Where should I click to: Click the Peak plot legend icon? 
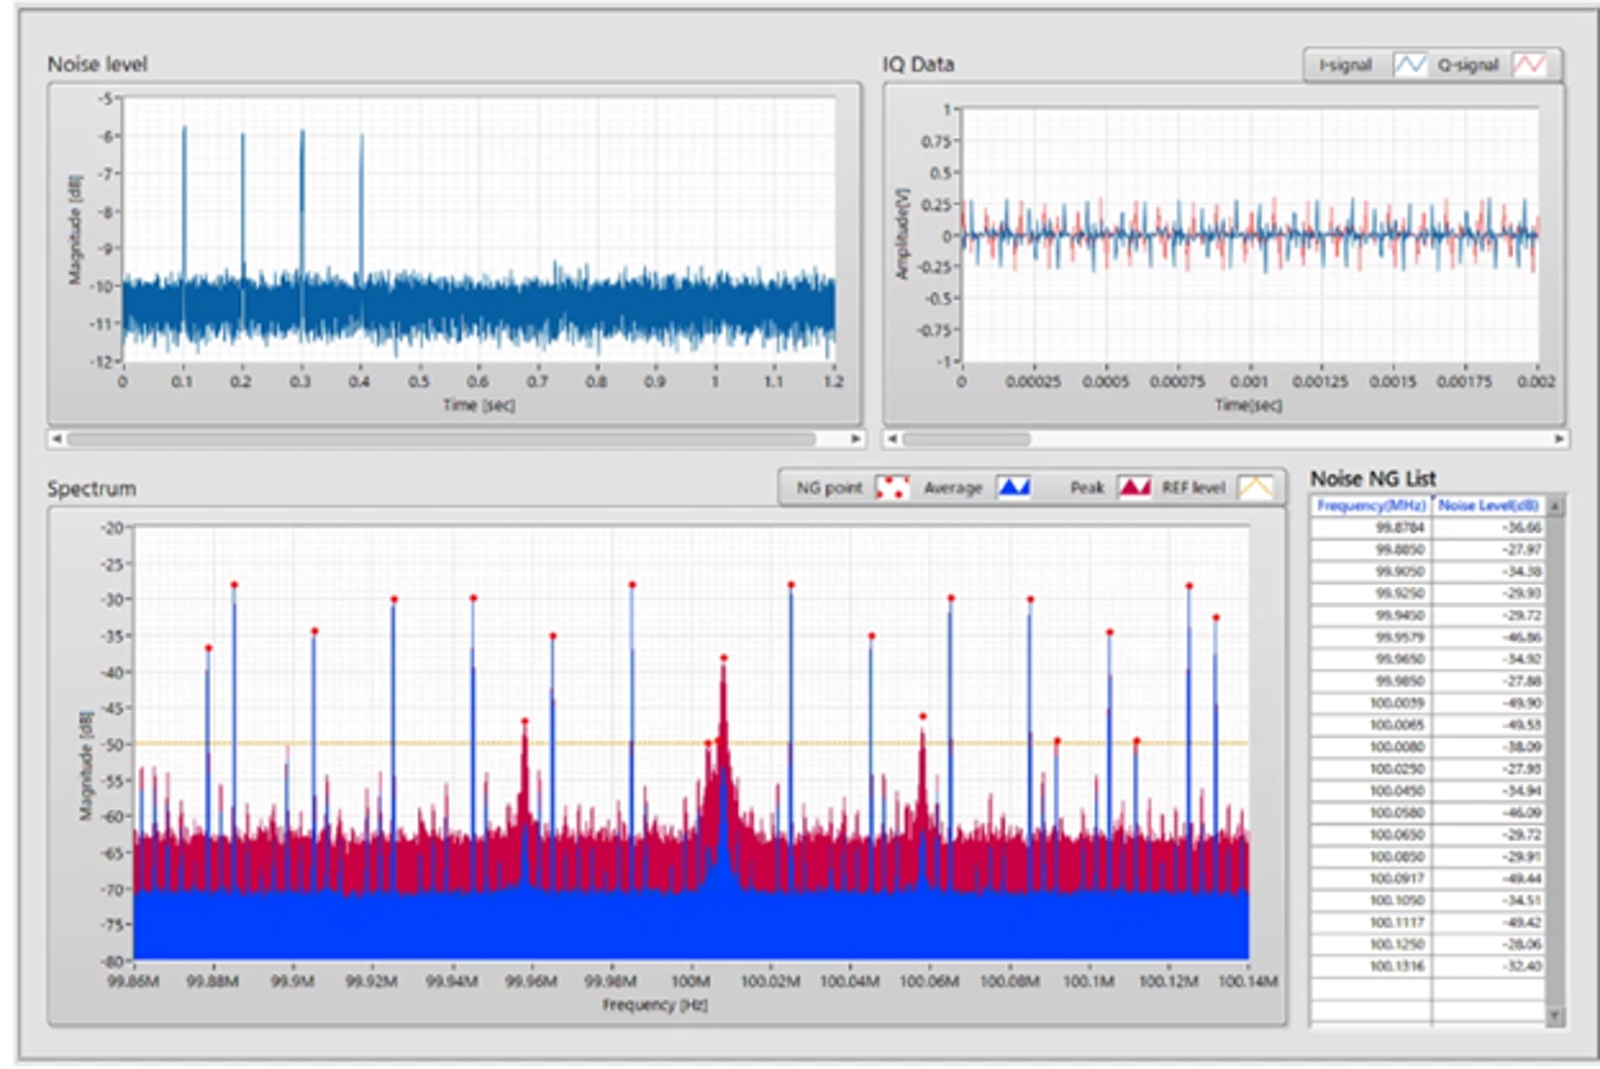1134,488
